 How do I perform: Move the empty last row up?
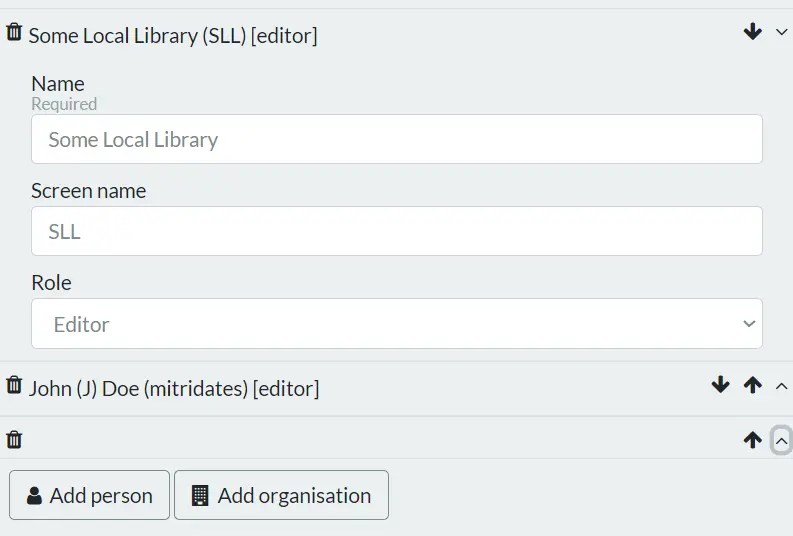(x=753, y=439)
